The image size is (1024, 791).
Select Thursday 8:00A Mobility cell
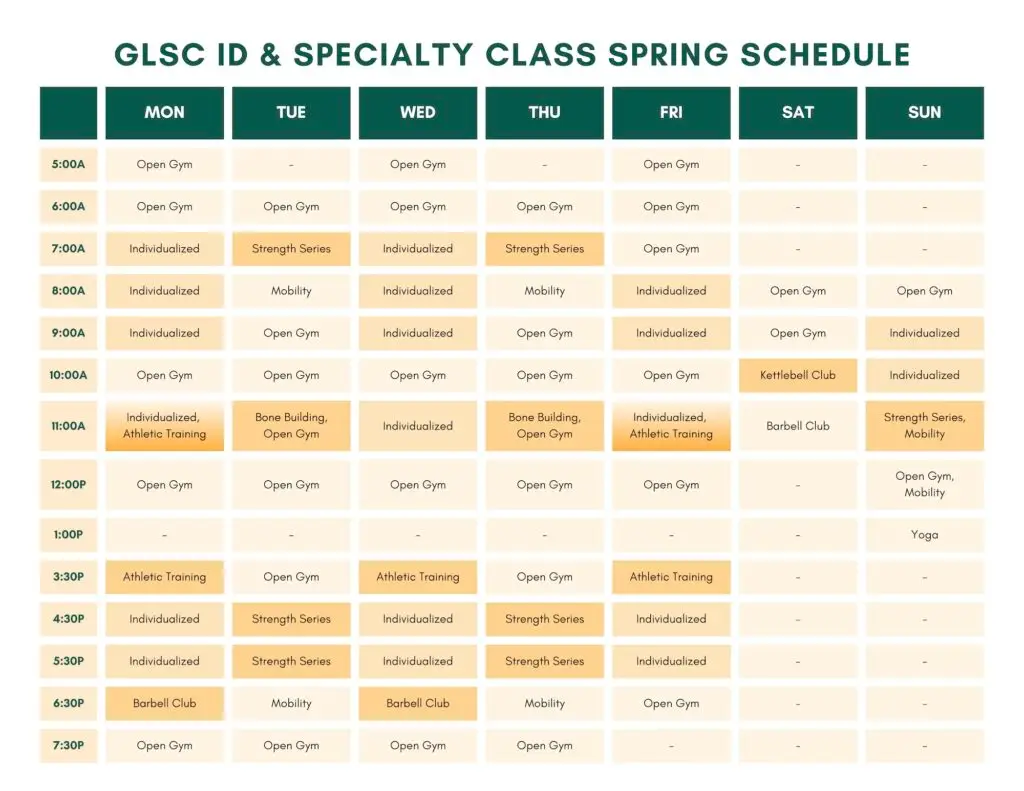point(545,291)
